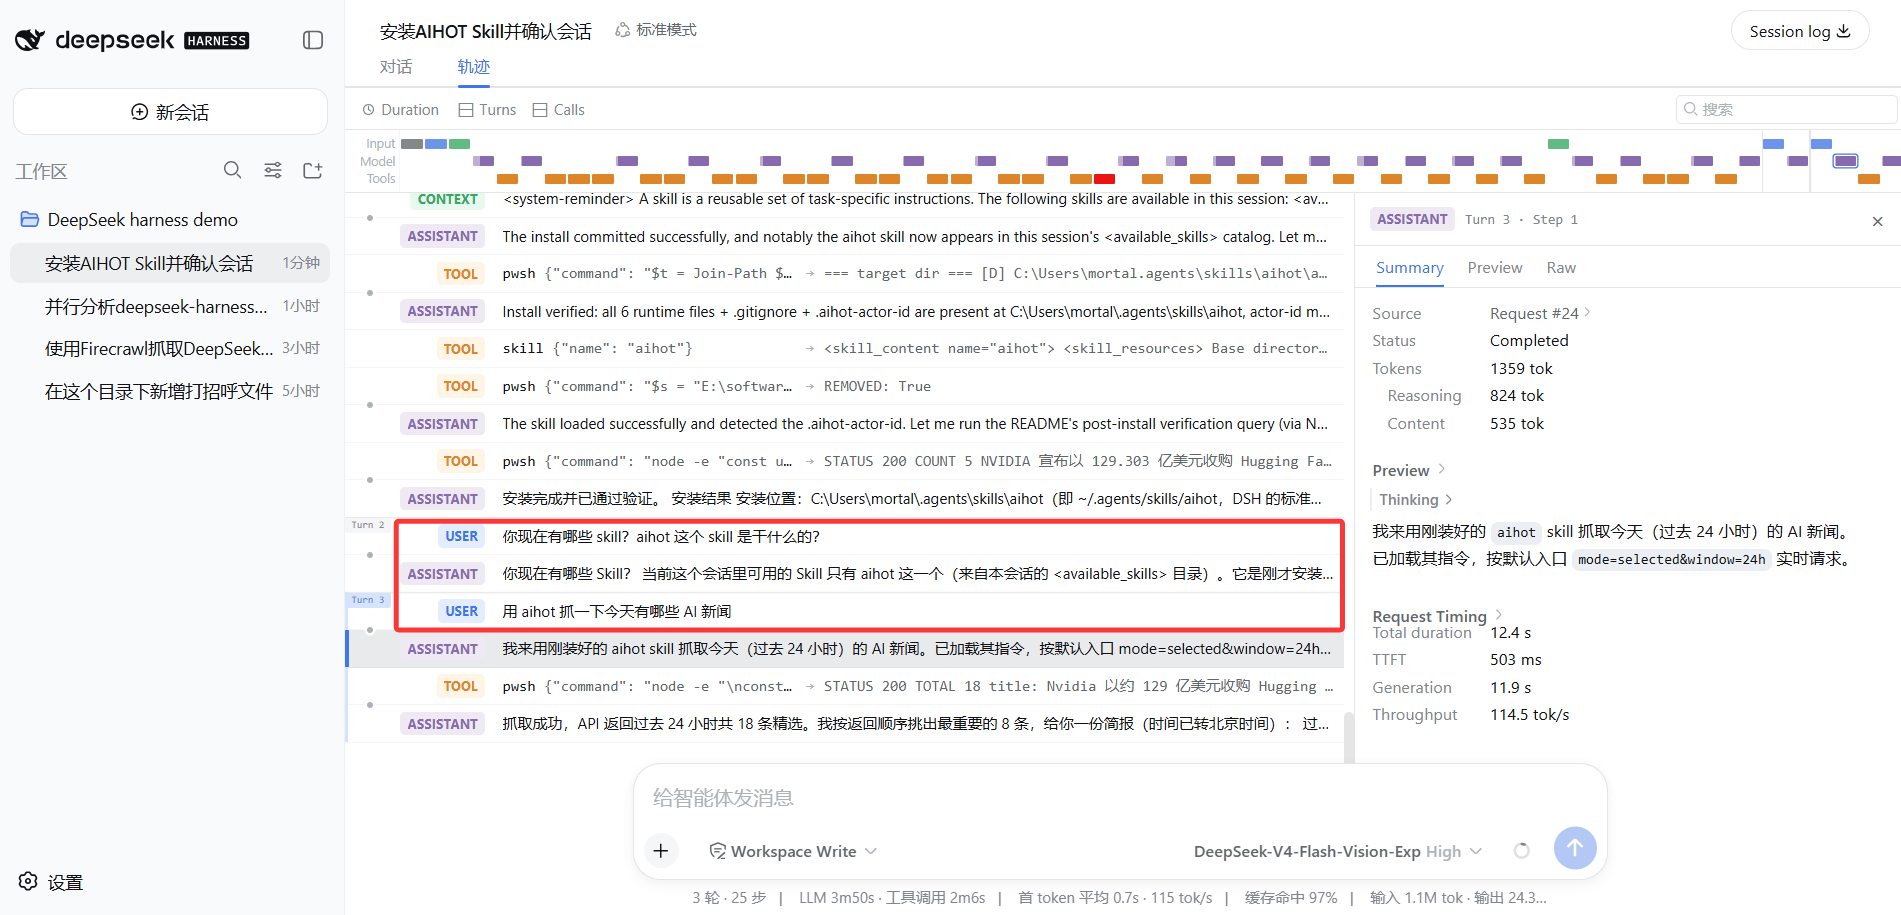Click the selected model block in timeline

pos(1845,161)
